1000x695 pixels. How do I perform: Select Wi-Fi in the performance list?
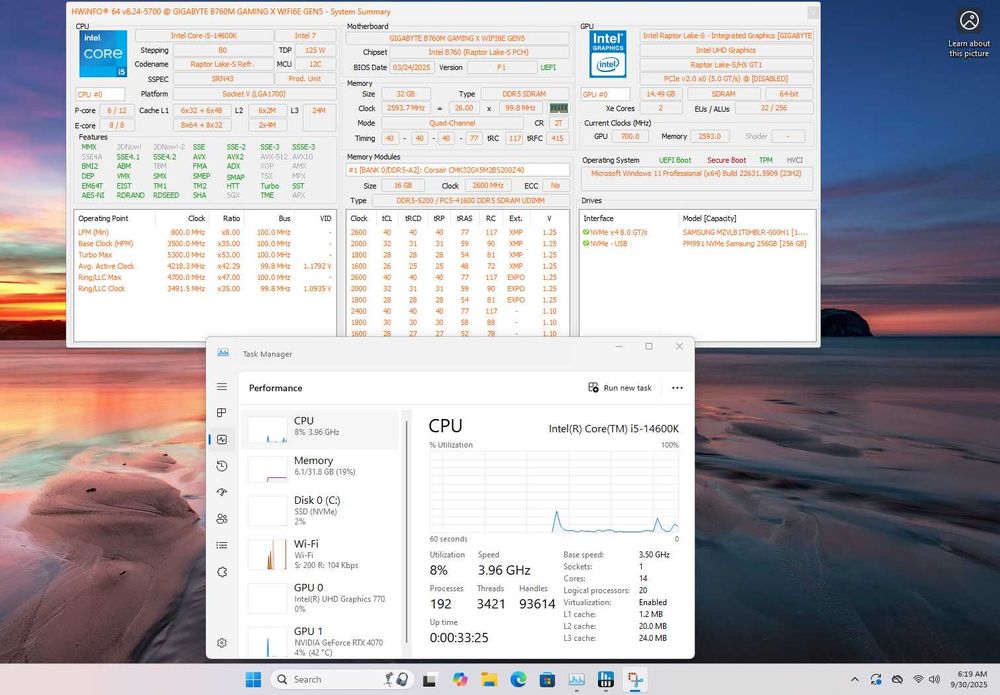pyautogui.click(x=320, y=554)
